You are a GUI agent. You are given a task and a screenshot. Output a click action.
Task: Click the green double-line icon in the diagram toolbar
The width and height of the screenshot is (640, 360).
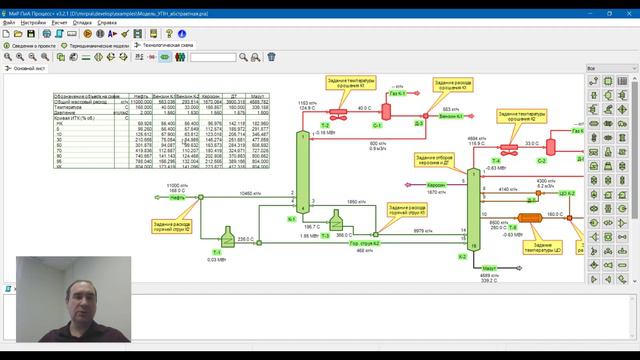tap(86, 57)
